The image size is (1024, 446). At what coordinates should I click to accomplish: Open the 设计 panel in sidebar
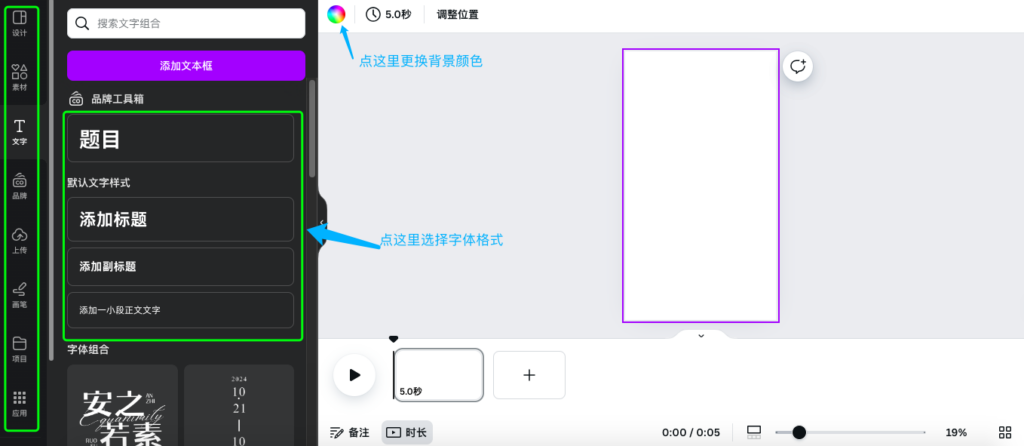[x=20, y=22]
